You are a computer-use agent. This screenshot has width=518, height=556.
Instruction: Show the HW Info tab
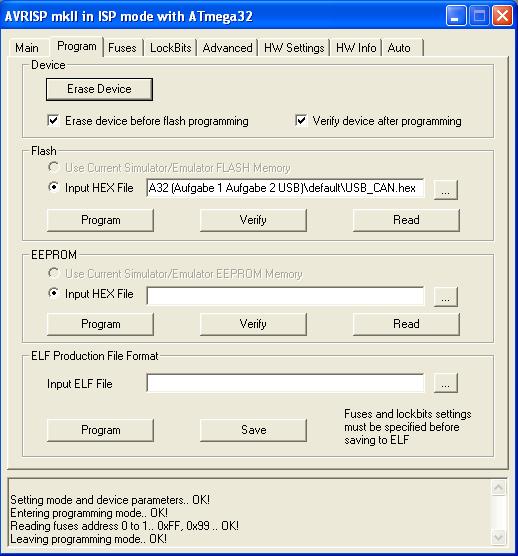356,48
